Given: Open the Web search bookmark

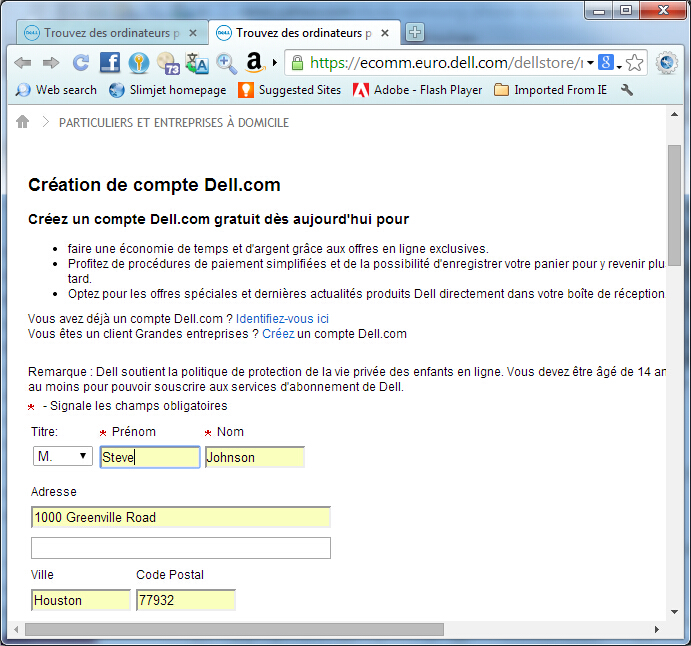Looking at the screenshot, I should click(56, 90).
